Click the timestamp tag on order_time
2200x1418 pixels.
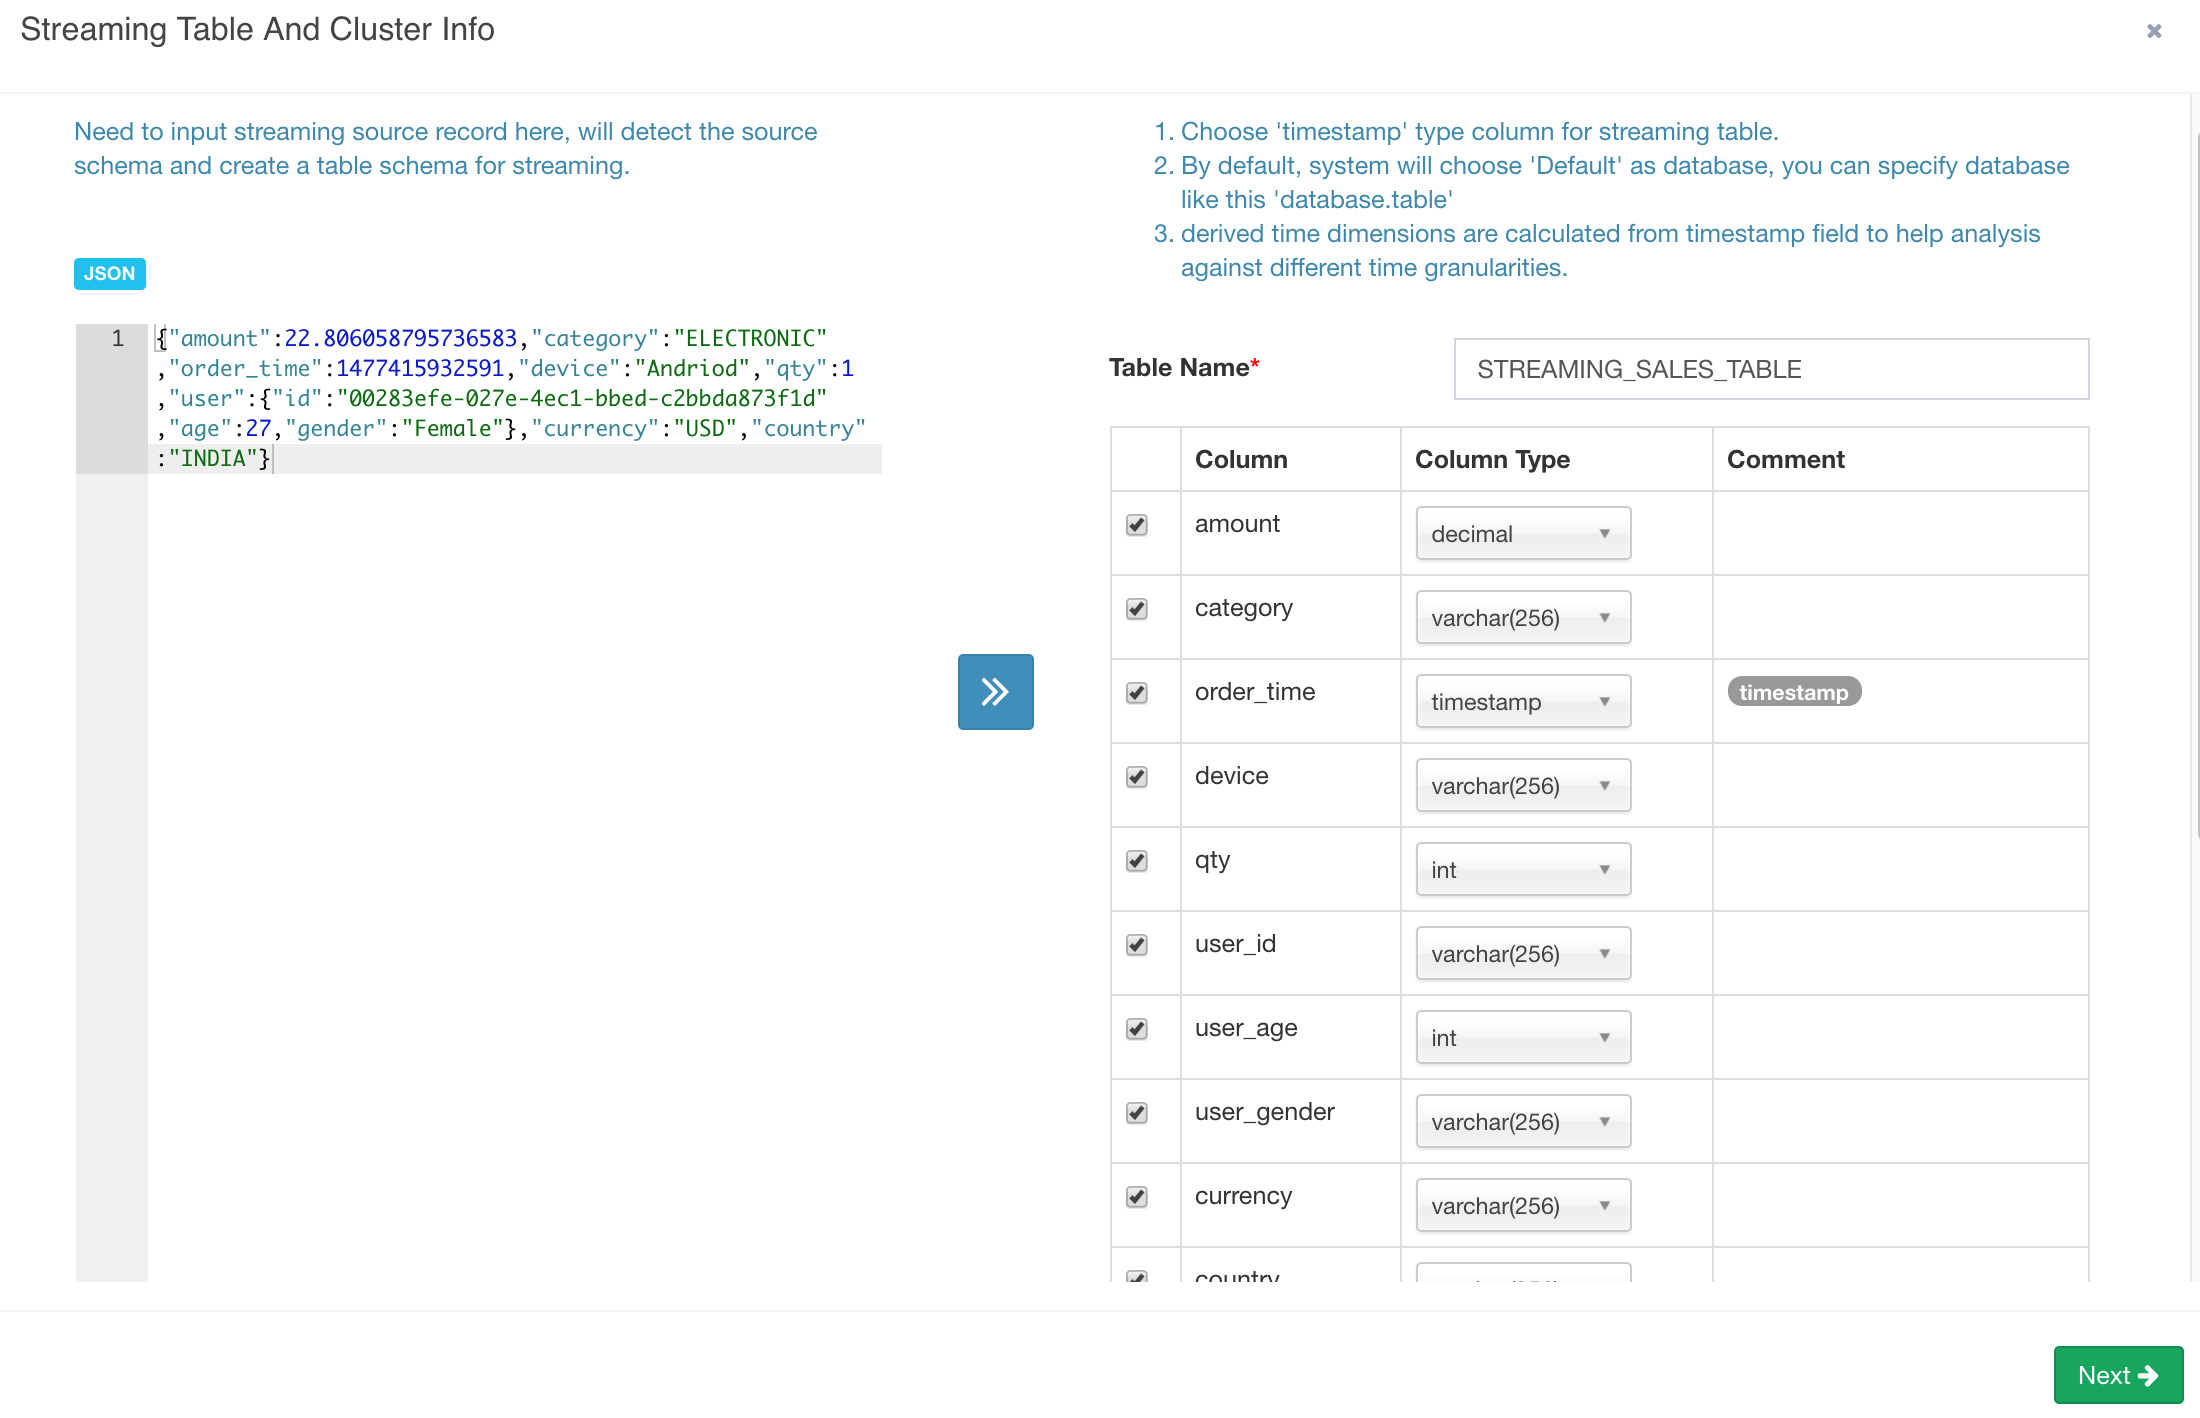[x=1793, y=692]
